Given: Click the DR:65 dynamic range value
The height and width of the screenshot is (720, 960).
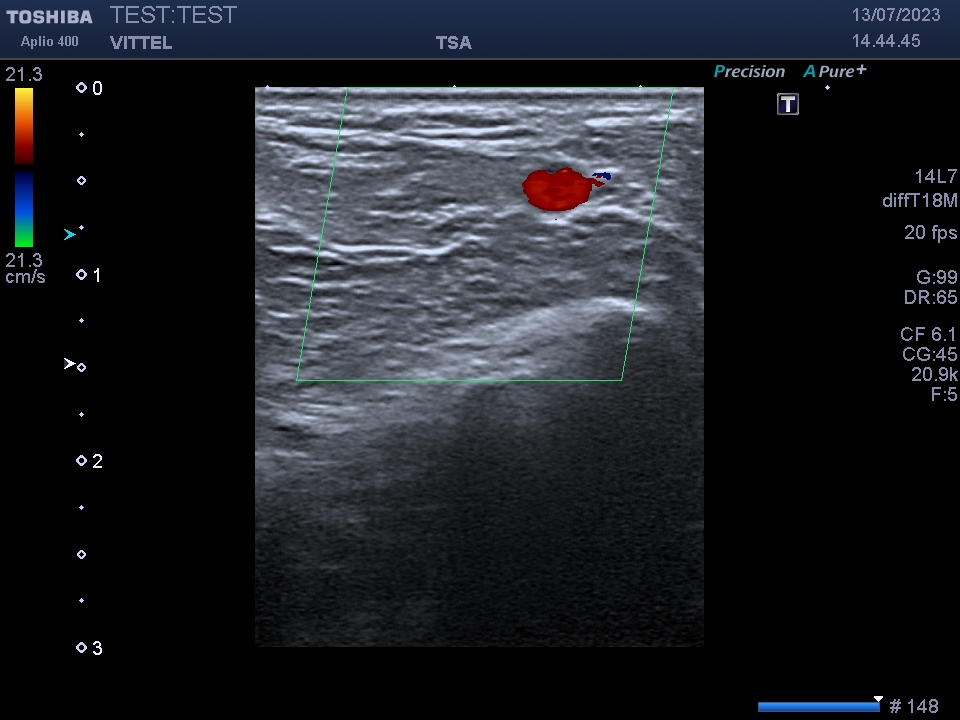Looking at the screenshot, I should click(930, 298).
